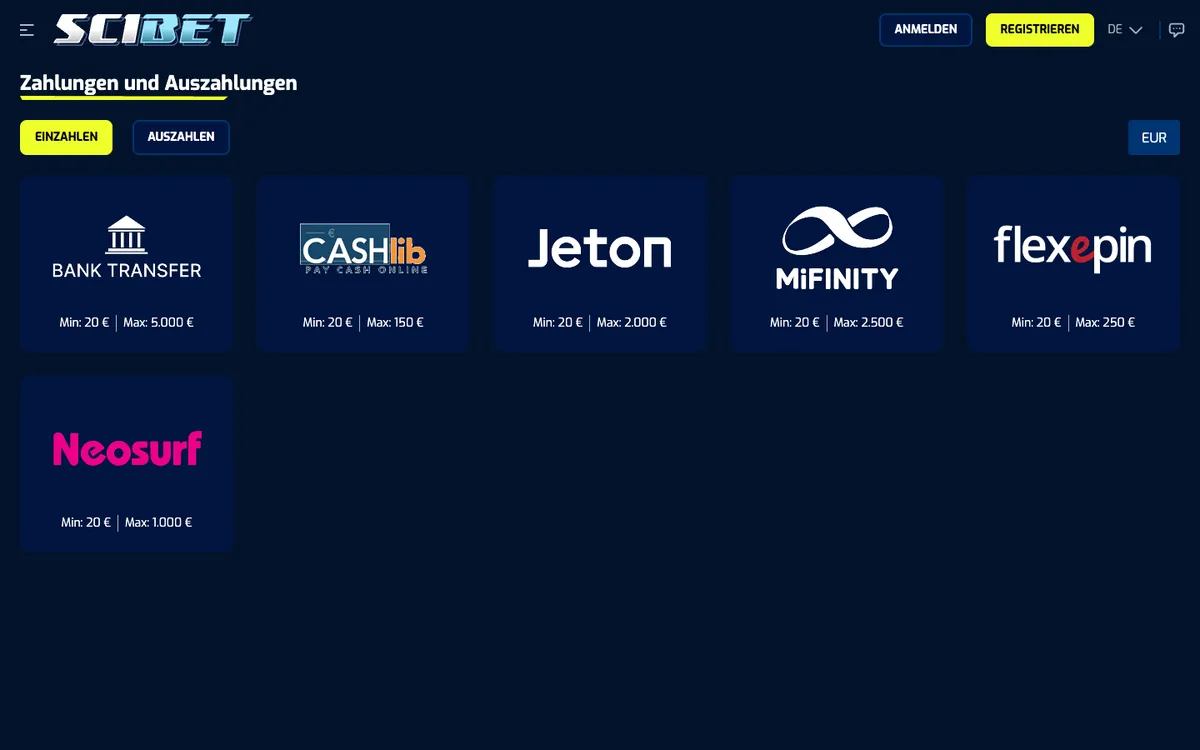Click the Bank Transfer building icon
The width and height of the screenshot is (1200, 750).
(127, 234)
